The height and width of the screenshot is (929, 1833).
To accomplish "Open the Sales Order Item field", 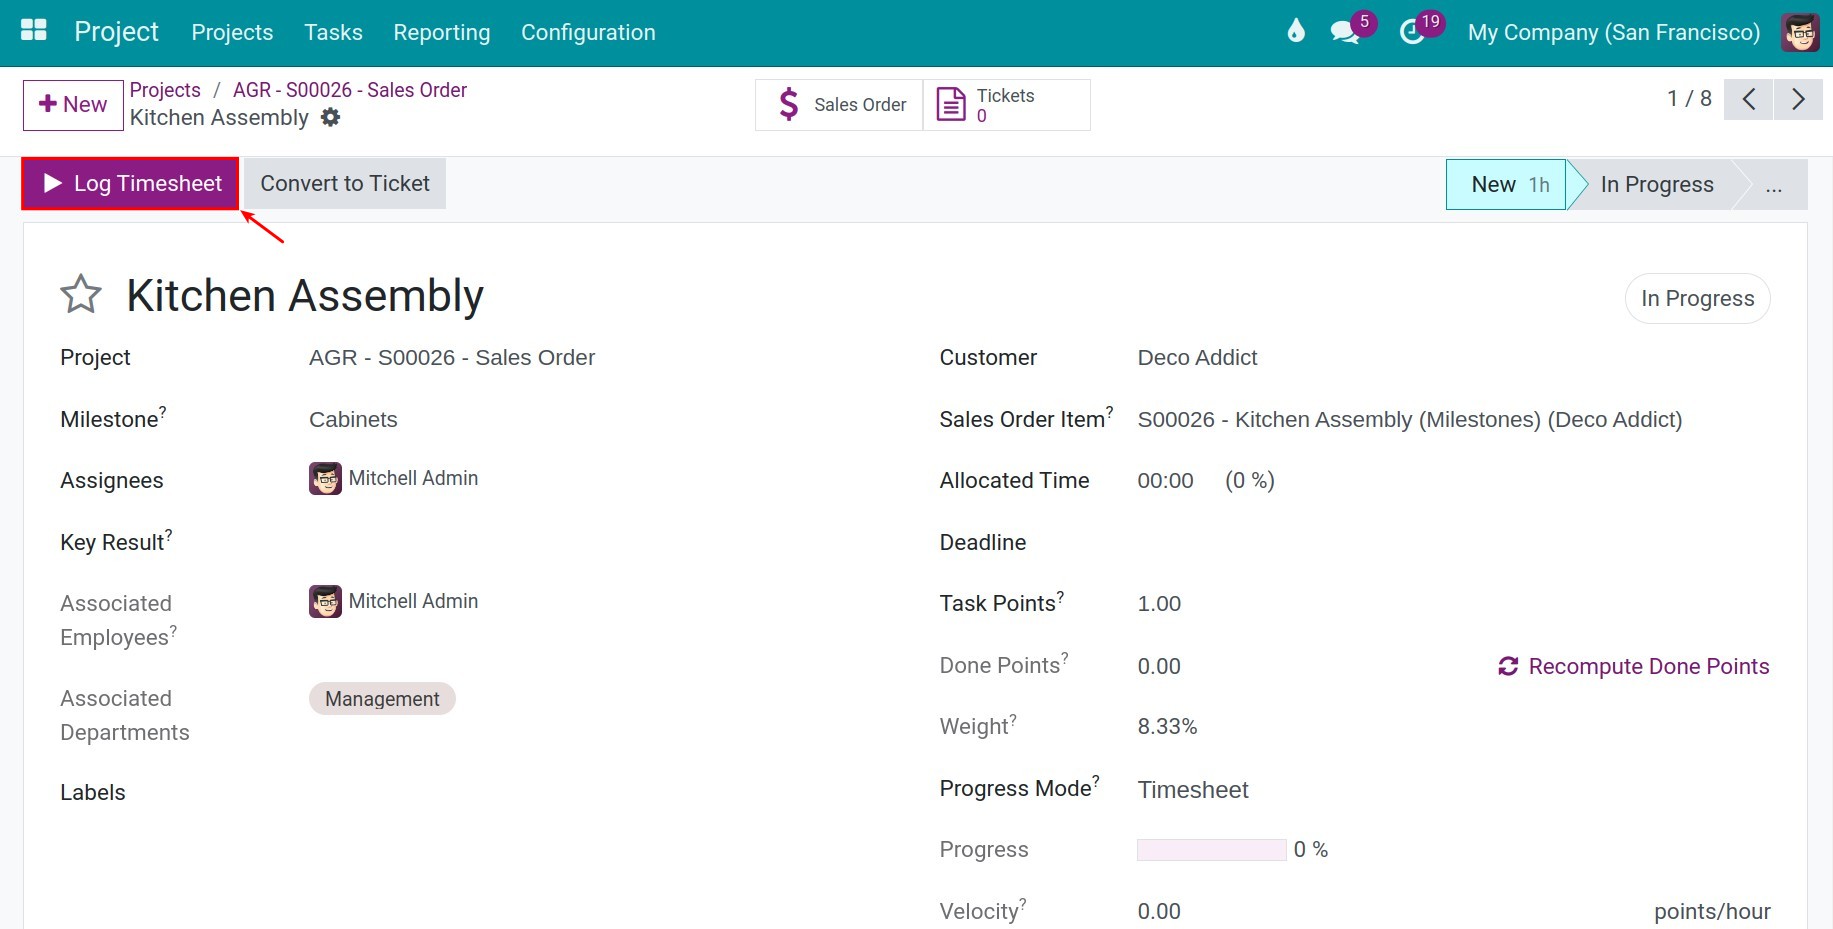I will tap(1410, 420).
